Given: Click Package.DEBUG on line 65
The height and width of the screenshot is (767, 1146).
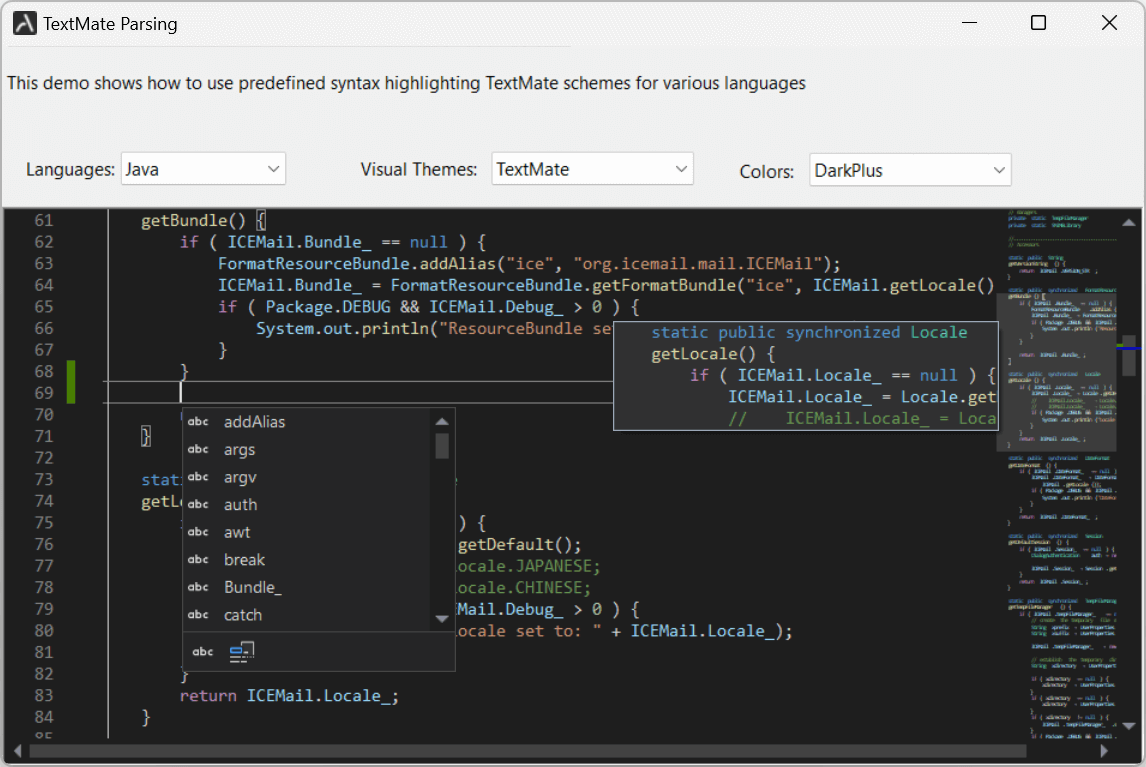Looking at the screenshot, I should pos(327,306).
